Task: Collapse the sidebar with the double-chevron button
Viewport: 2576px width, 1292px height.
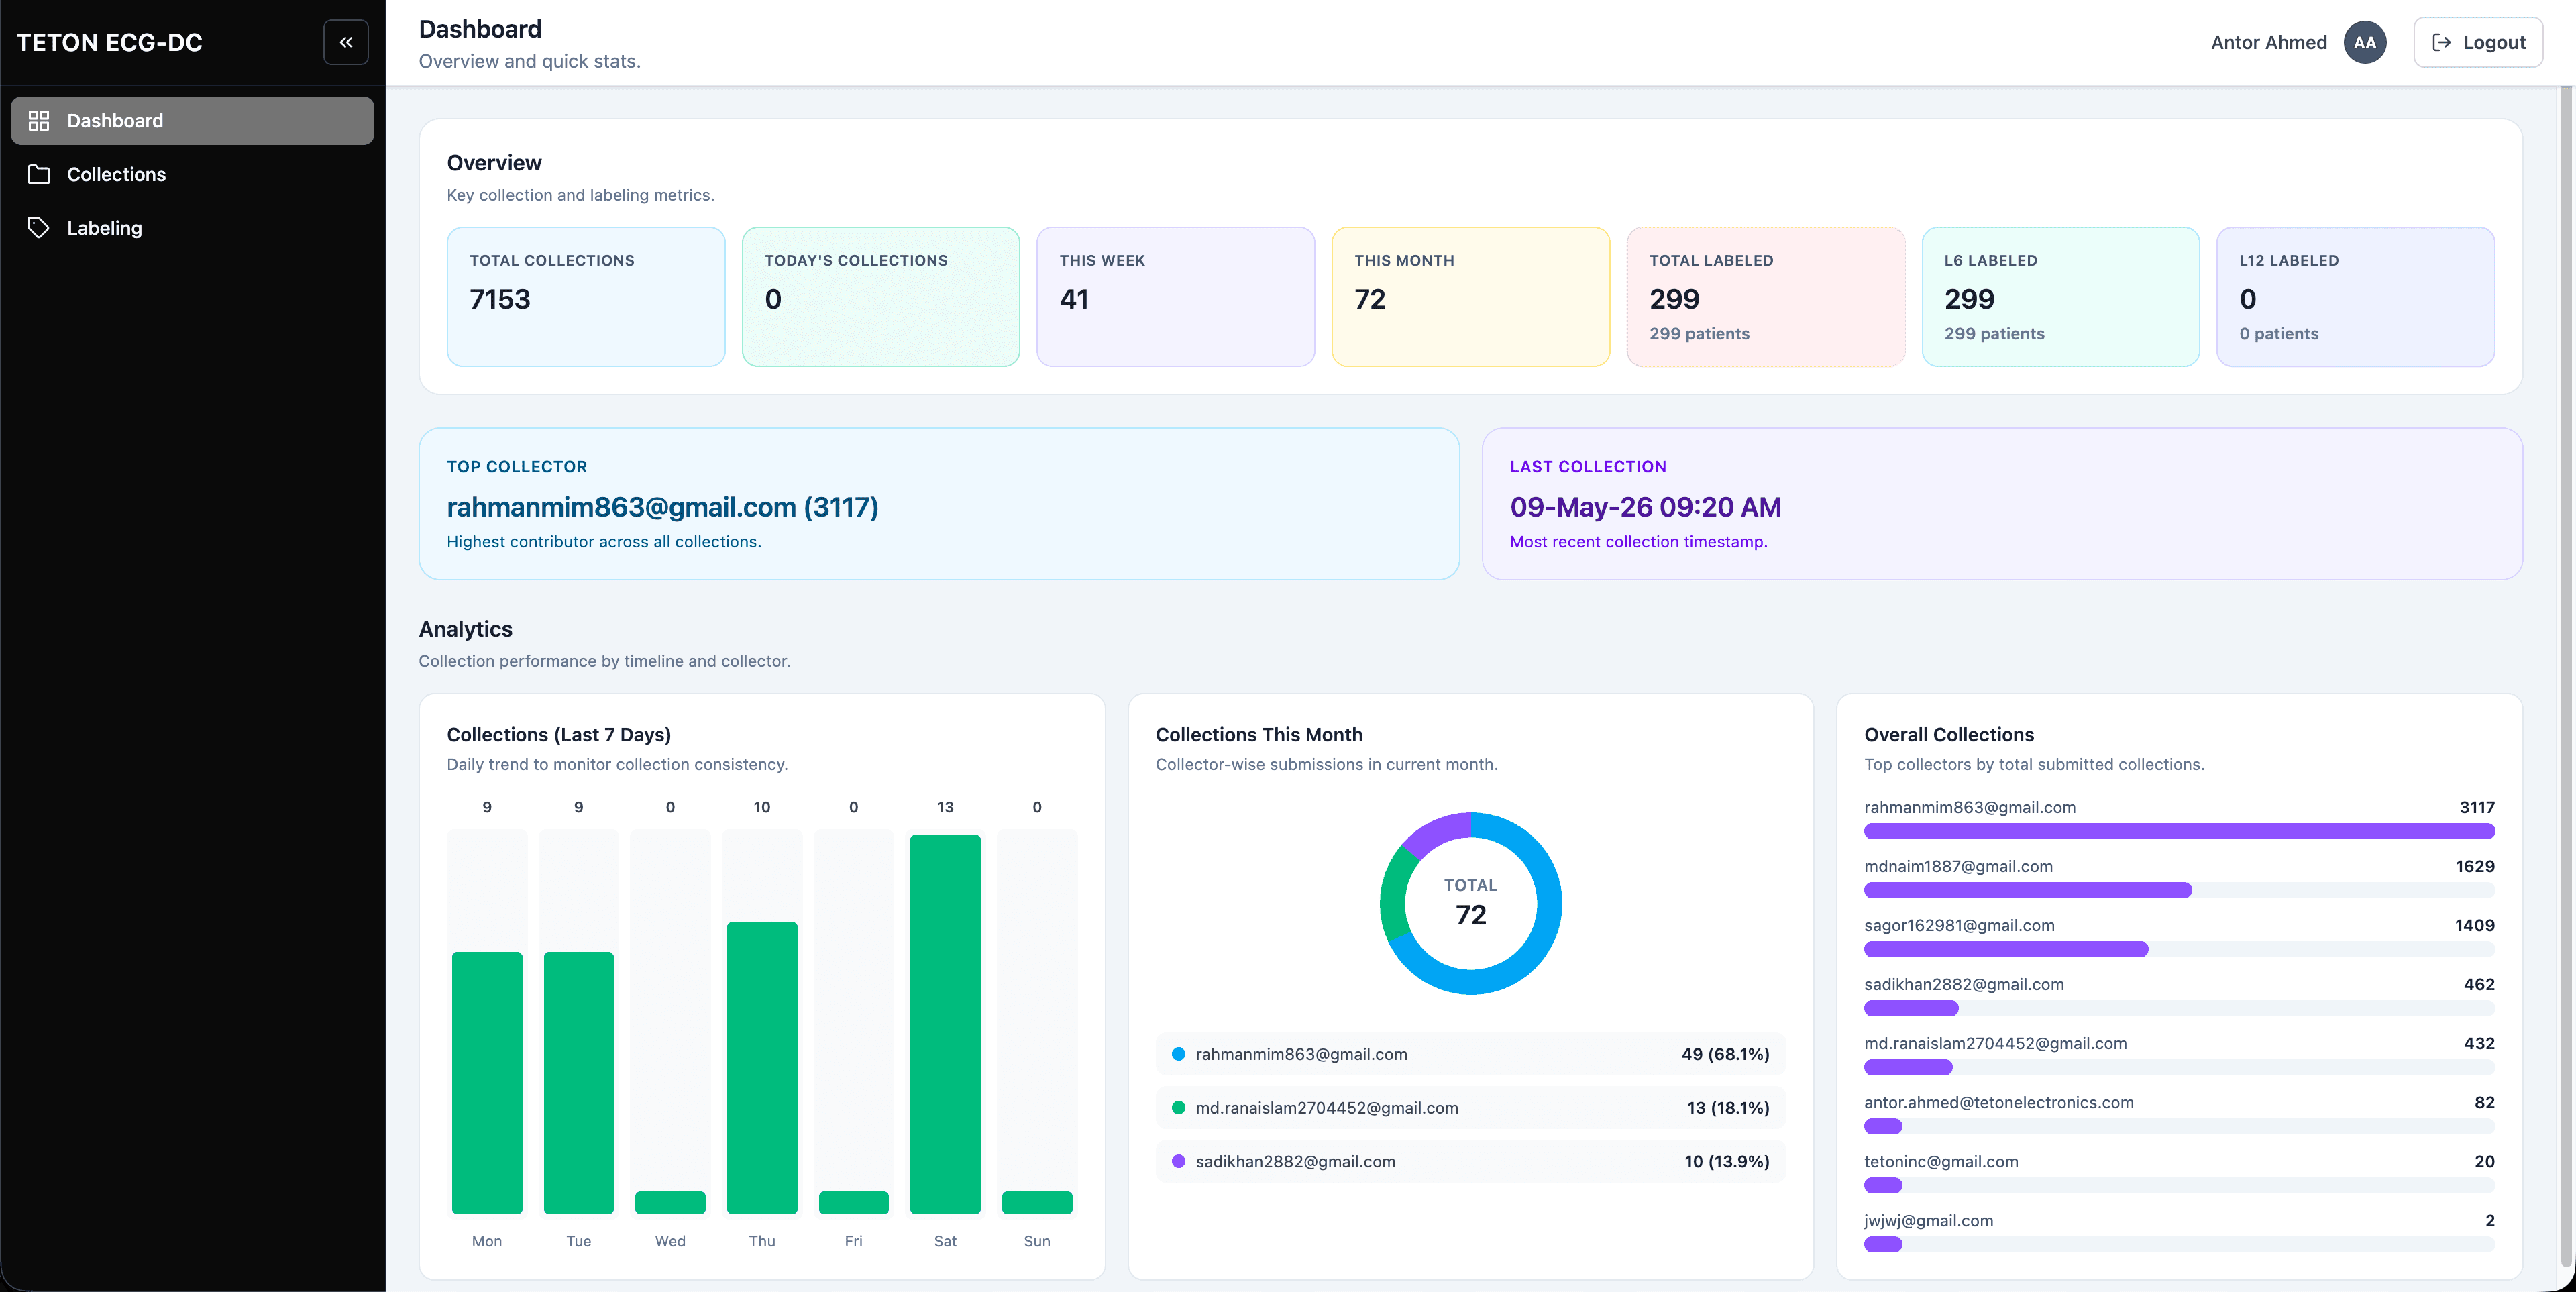Action: (x=346, y=42)
